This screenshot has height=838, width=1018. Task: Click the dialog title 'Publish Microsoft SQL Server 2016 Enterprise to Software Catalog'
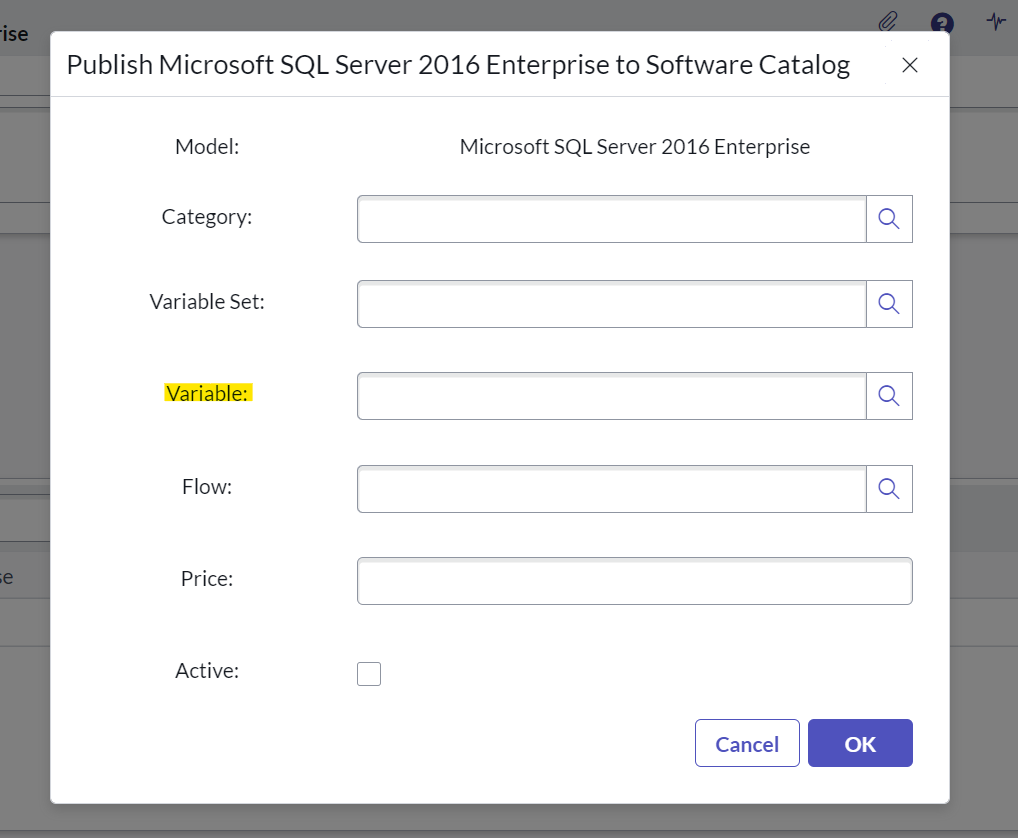coord(458,66)
